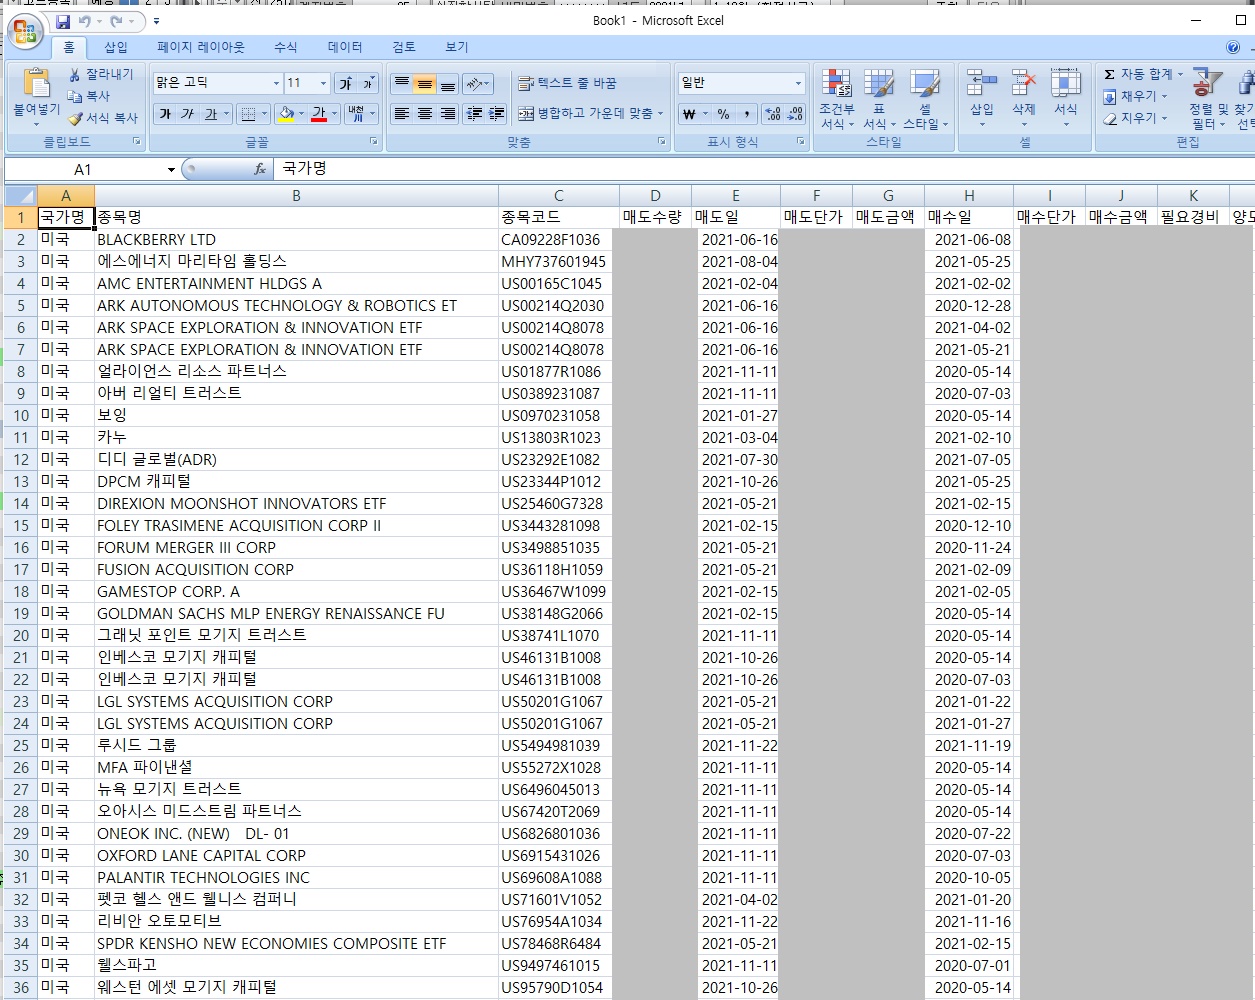Increase font size with the larger 가 icon
Viewport: 1255px width, 1000px height.
(x=346, y=83)
